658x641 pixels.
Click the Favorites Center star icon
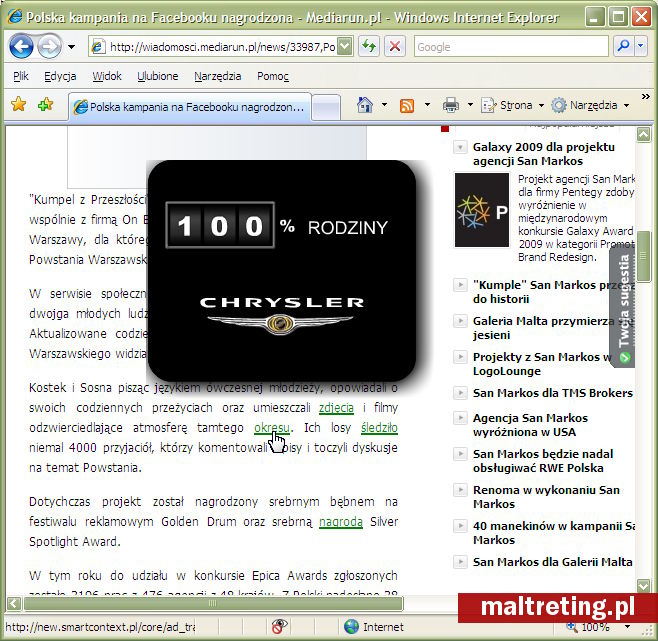click(x=18, y=104)
